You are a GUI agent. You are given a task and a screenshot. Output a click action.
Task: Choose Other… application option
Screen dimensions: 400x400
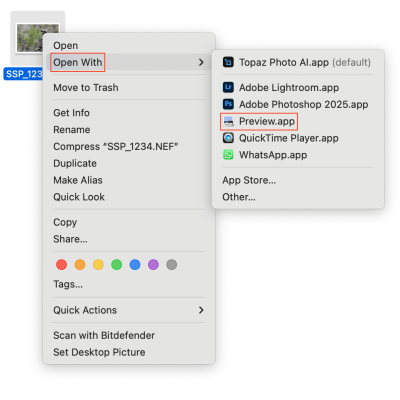point(239,197)
